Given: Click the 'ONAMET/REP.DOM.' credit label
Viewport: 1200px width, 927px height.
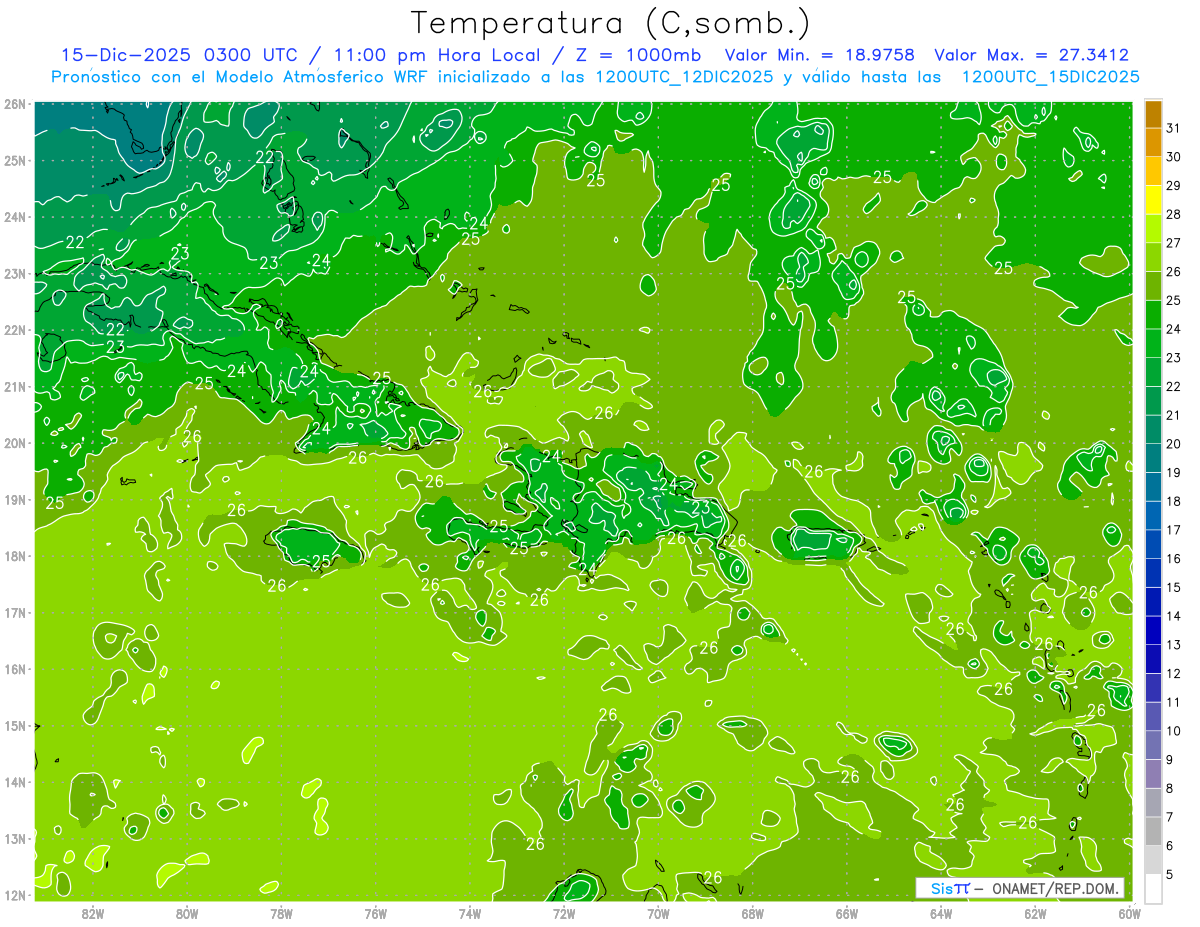Looking at the screenshot, I should [x=1057, y=888].
